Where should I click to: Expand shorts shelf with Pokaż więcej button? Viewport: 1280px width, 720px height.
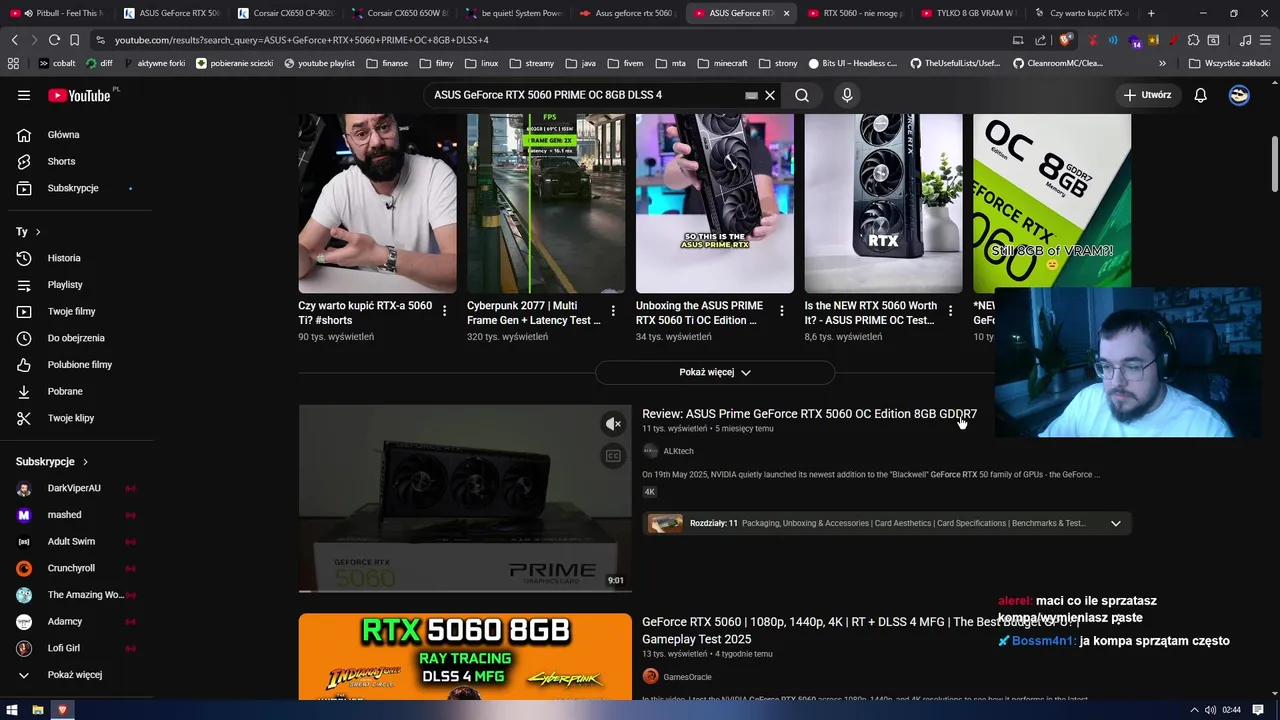point(715,372)
